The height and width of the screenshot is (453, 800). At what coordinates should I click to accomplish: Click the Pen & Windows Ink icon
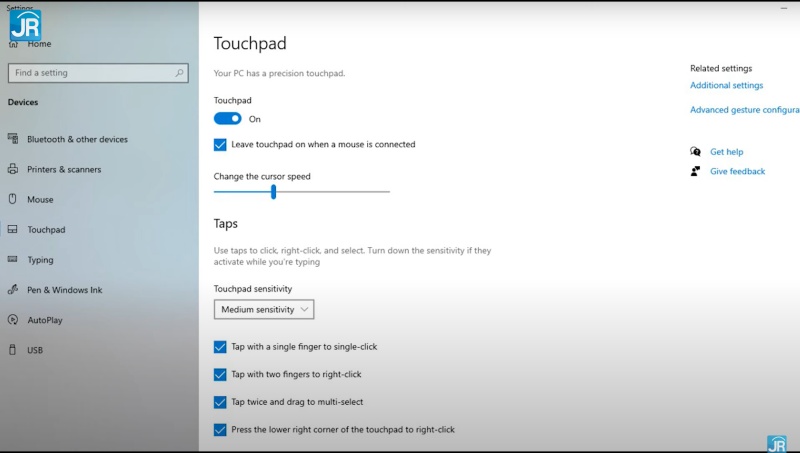13,289
